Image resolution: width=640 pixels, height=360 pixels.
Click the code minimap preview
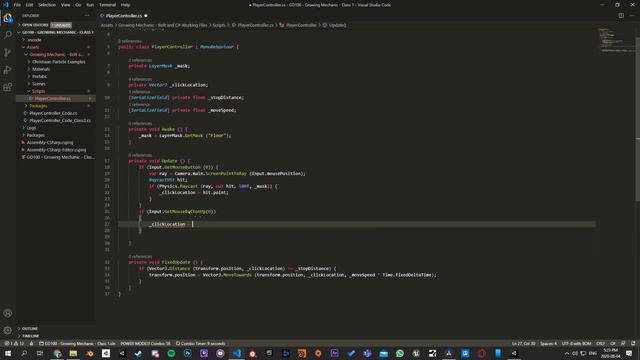(616, 41)
